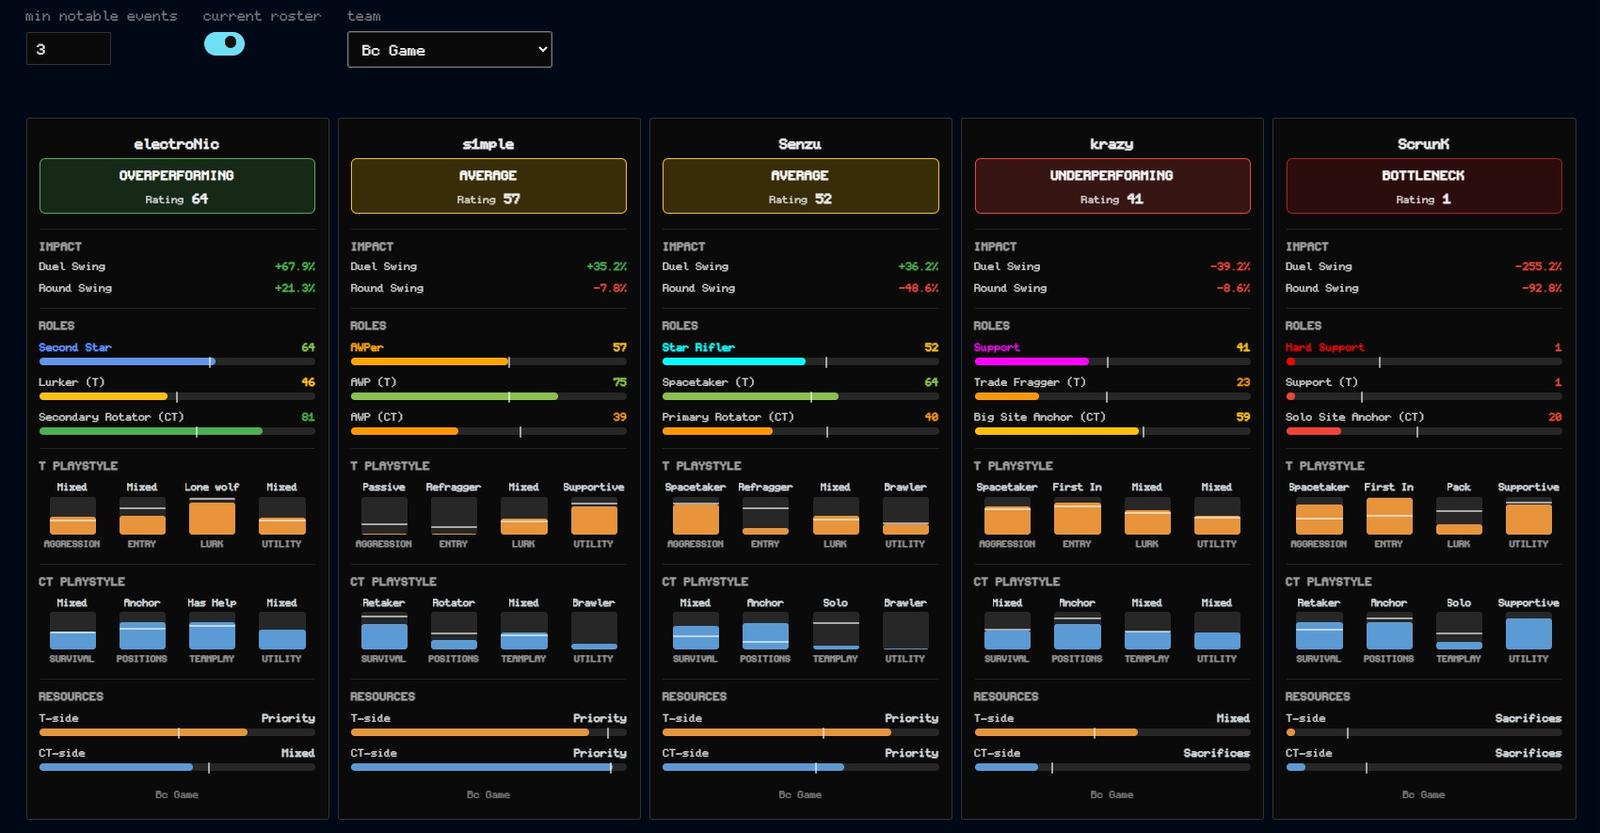Click krazy's Support role bar
Screen dimensions: 1600x833
tap(1112, 362)
